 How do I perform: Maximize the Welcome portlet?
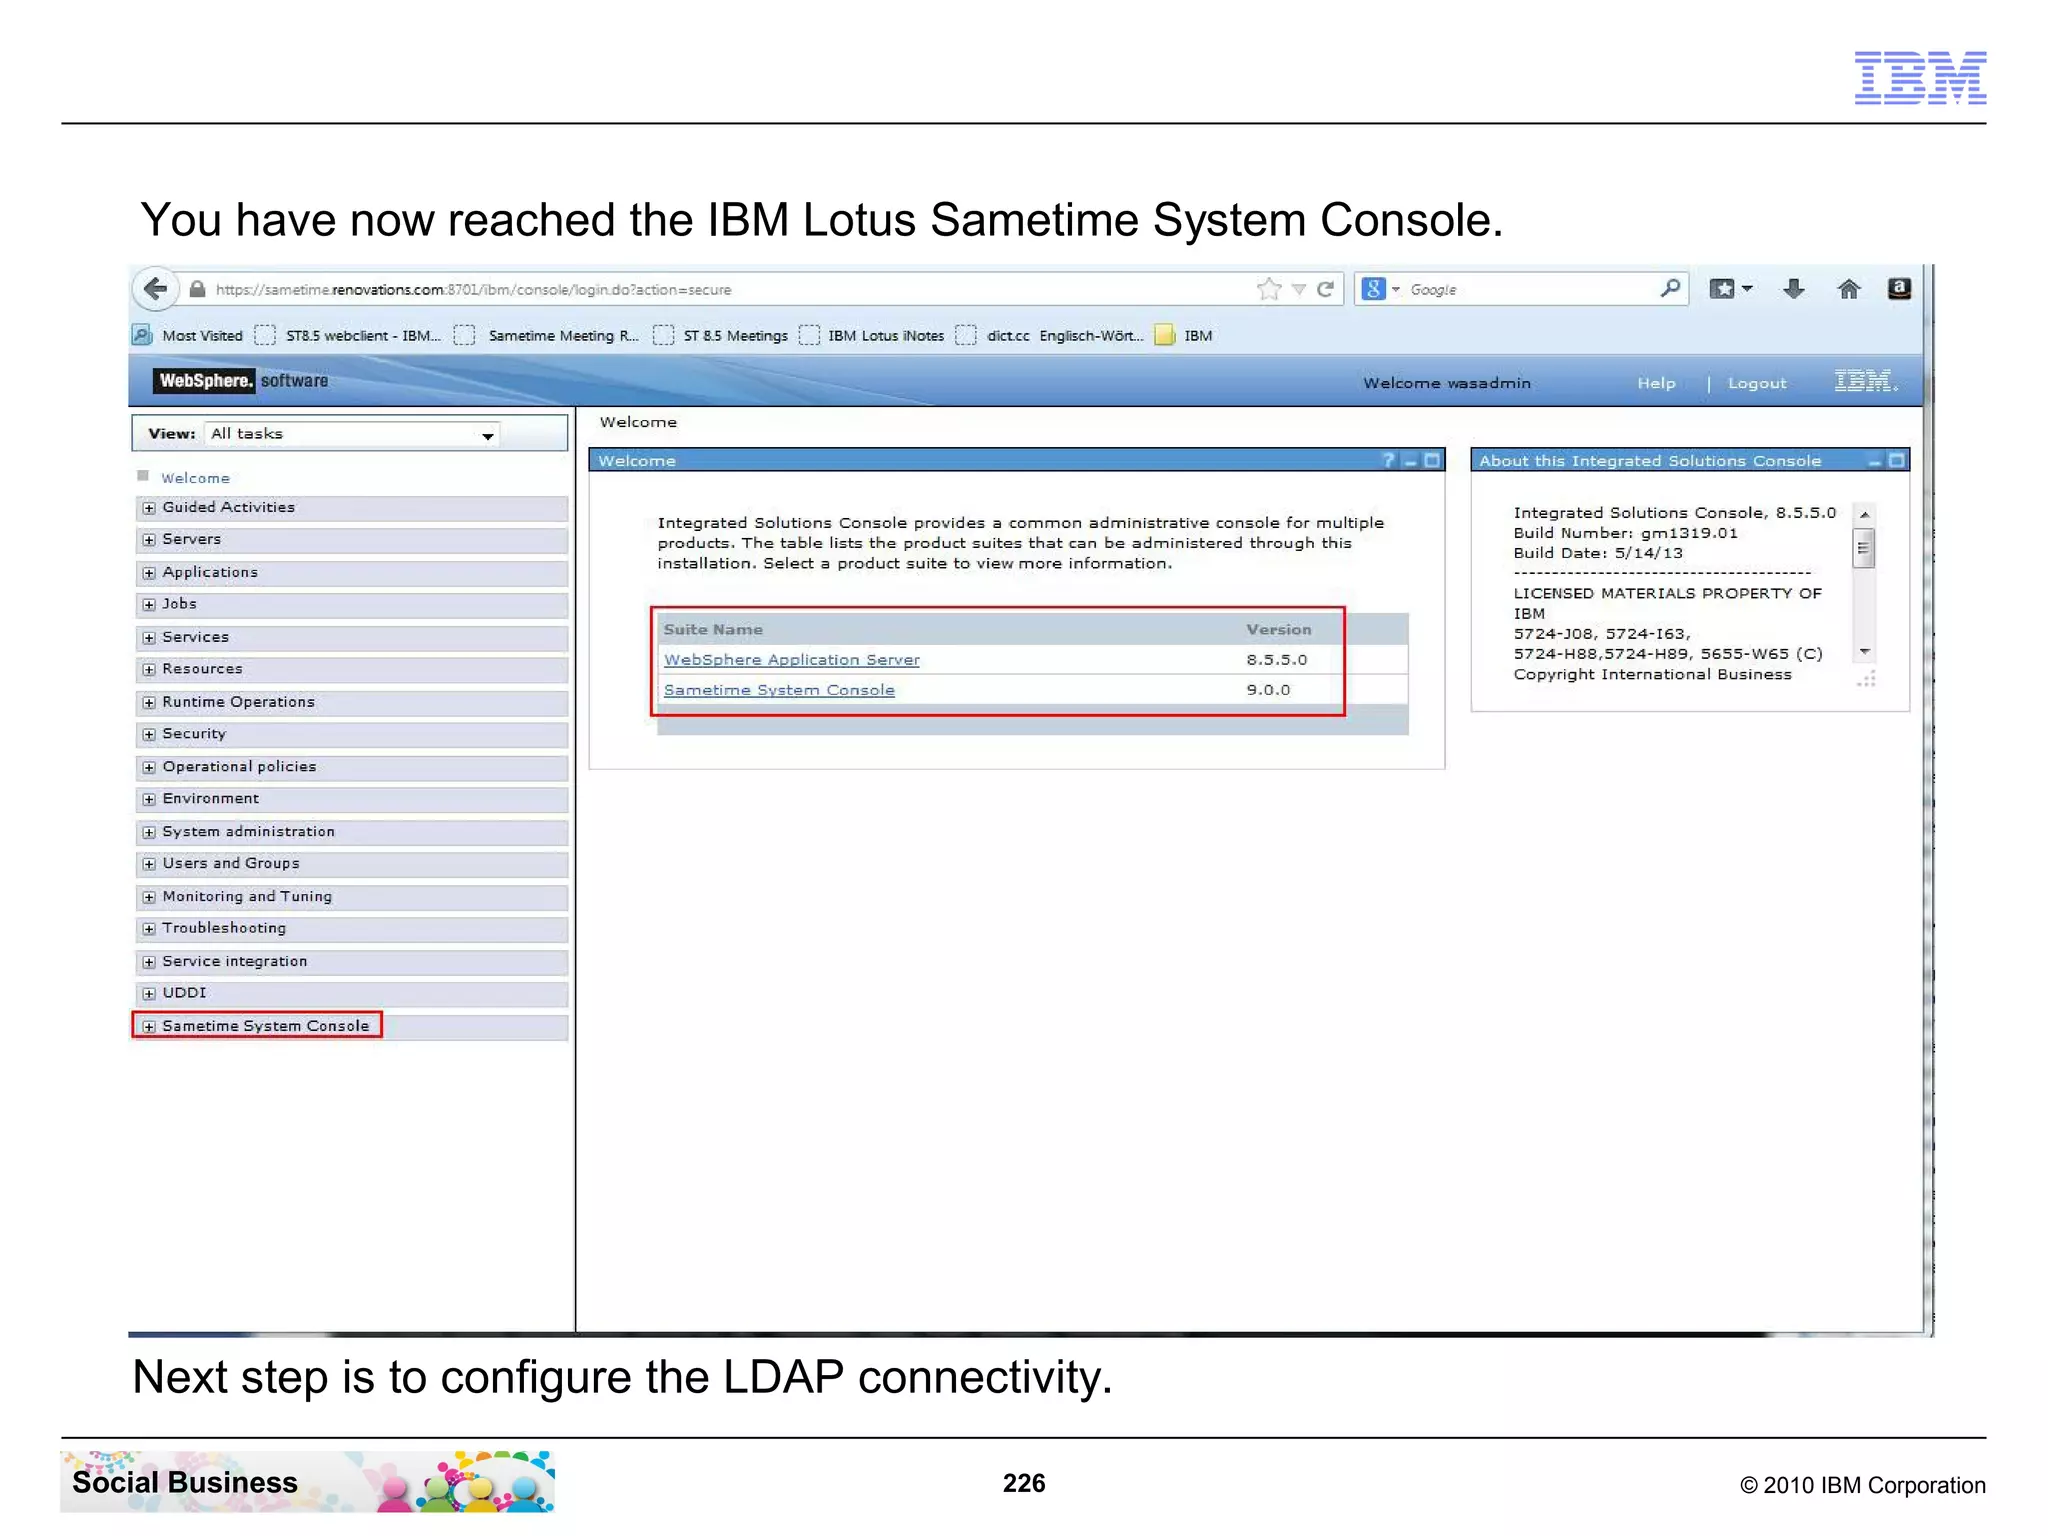[x=1432, y=460]
